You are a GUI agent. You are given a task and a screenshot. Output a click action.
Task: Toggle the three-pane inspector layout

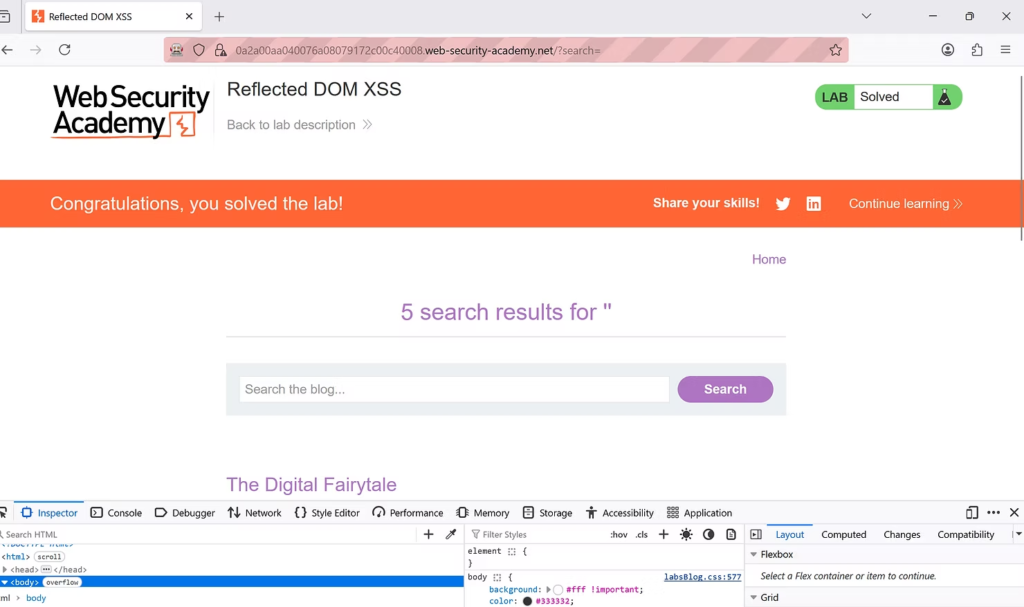pyautogui.click(x=756, y=534)
